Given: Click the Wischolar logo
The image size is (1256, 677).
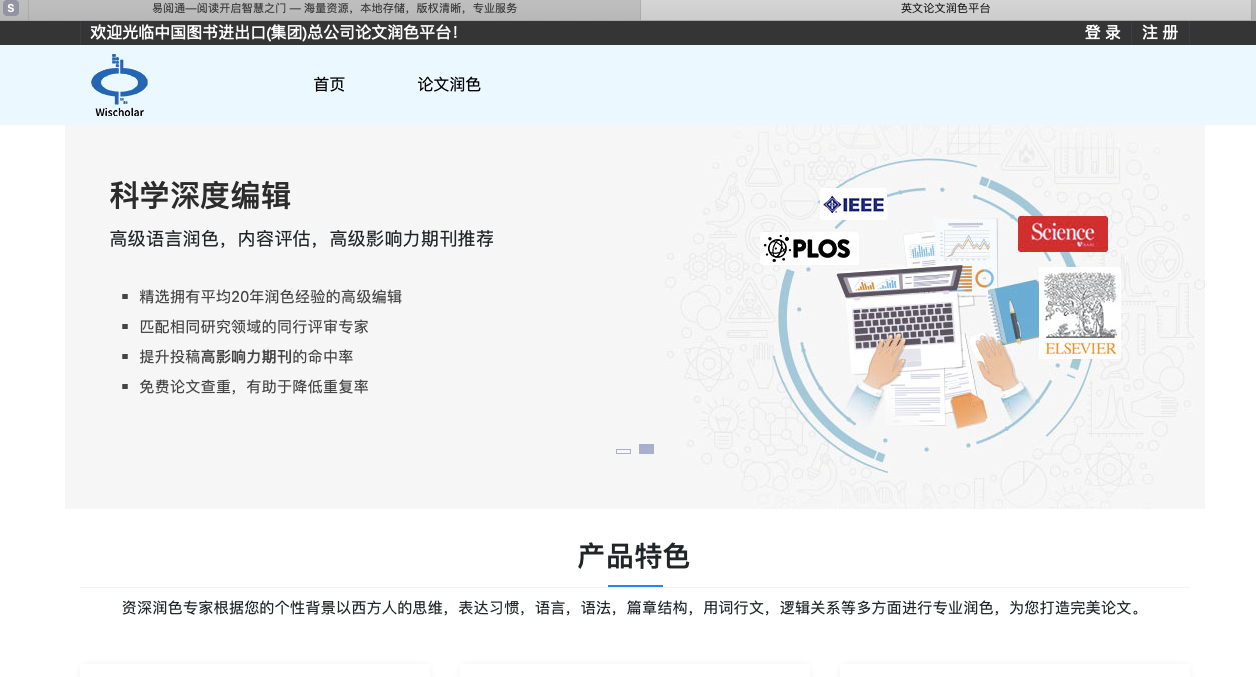Looking at the screenshot, I should coord(119,85).
